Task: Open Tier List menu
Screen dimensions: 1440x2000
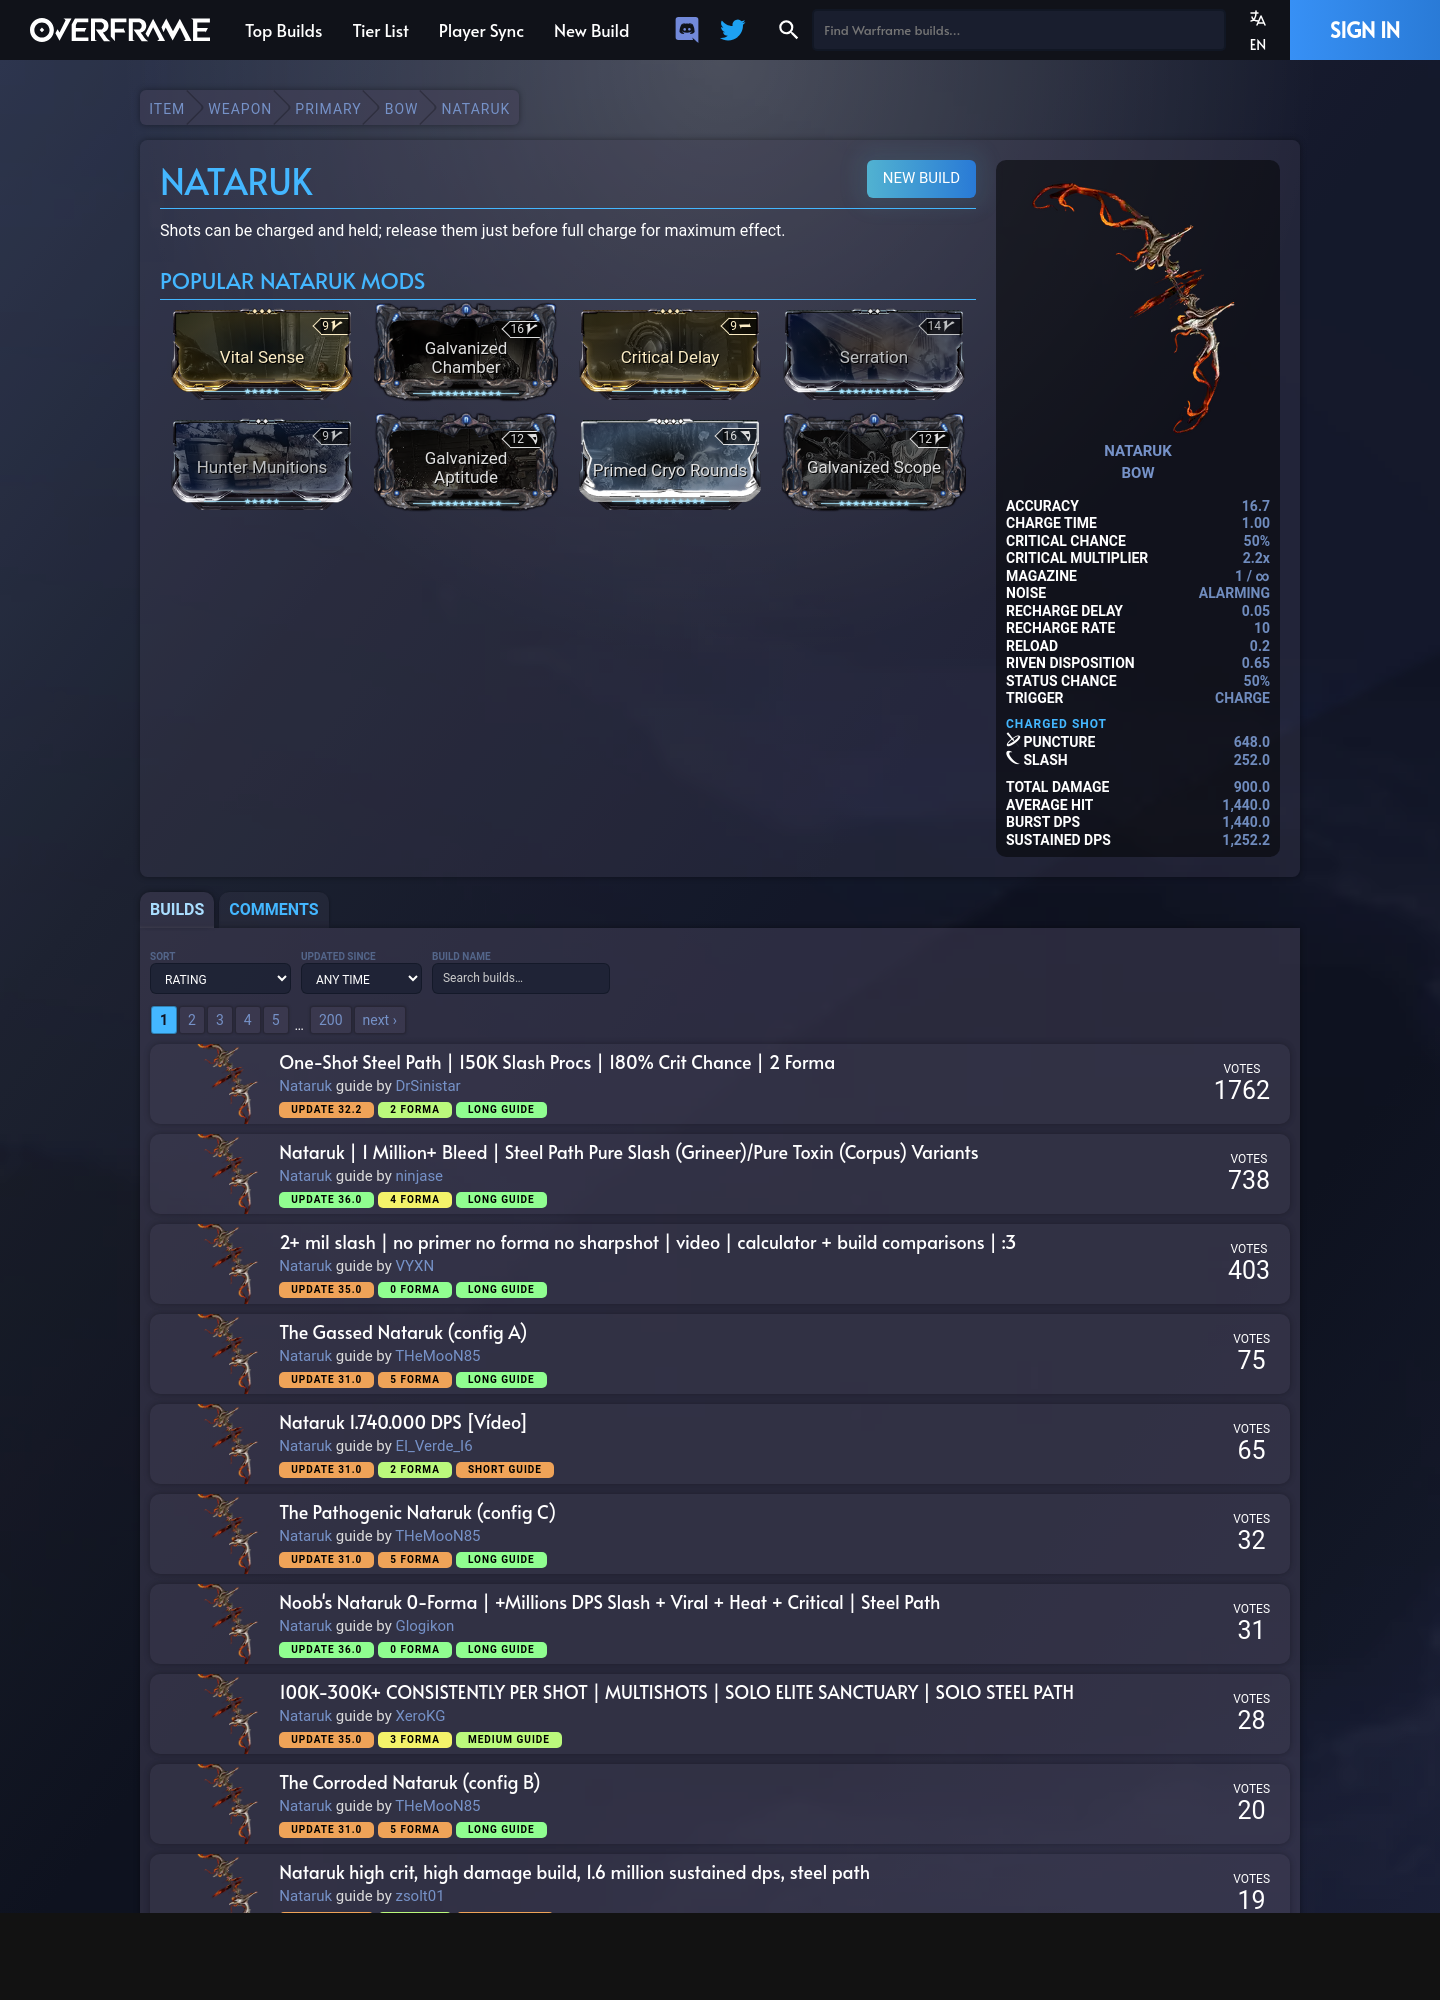Action: (380, 31)
